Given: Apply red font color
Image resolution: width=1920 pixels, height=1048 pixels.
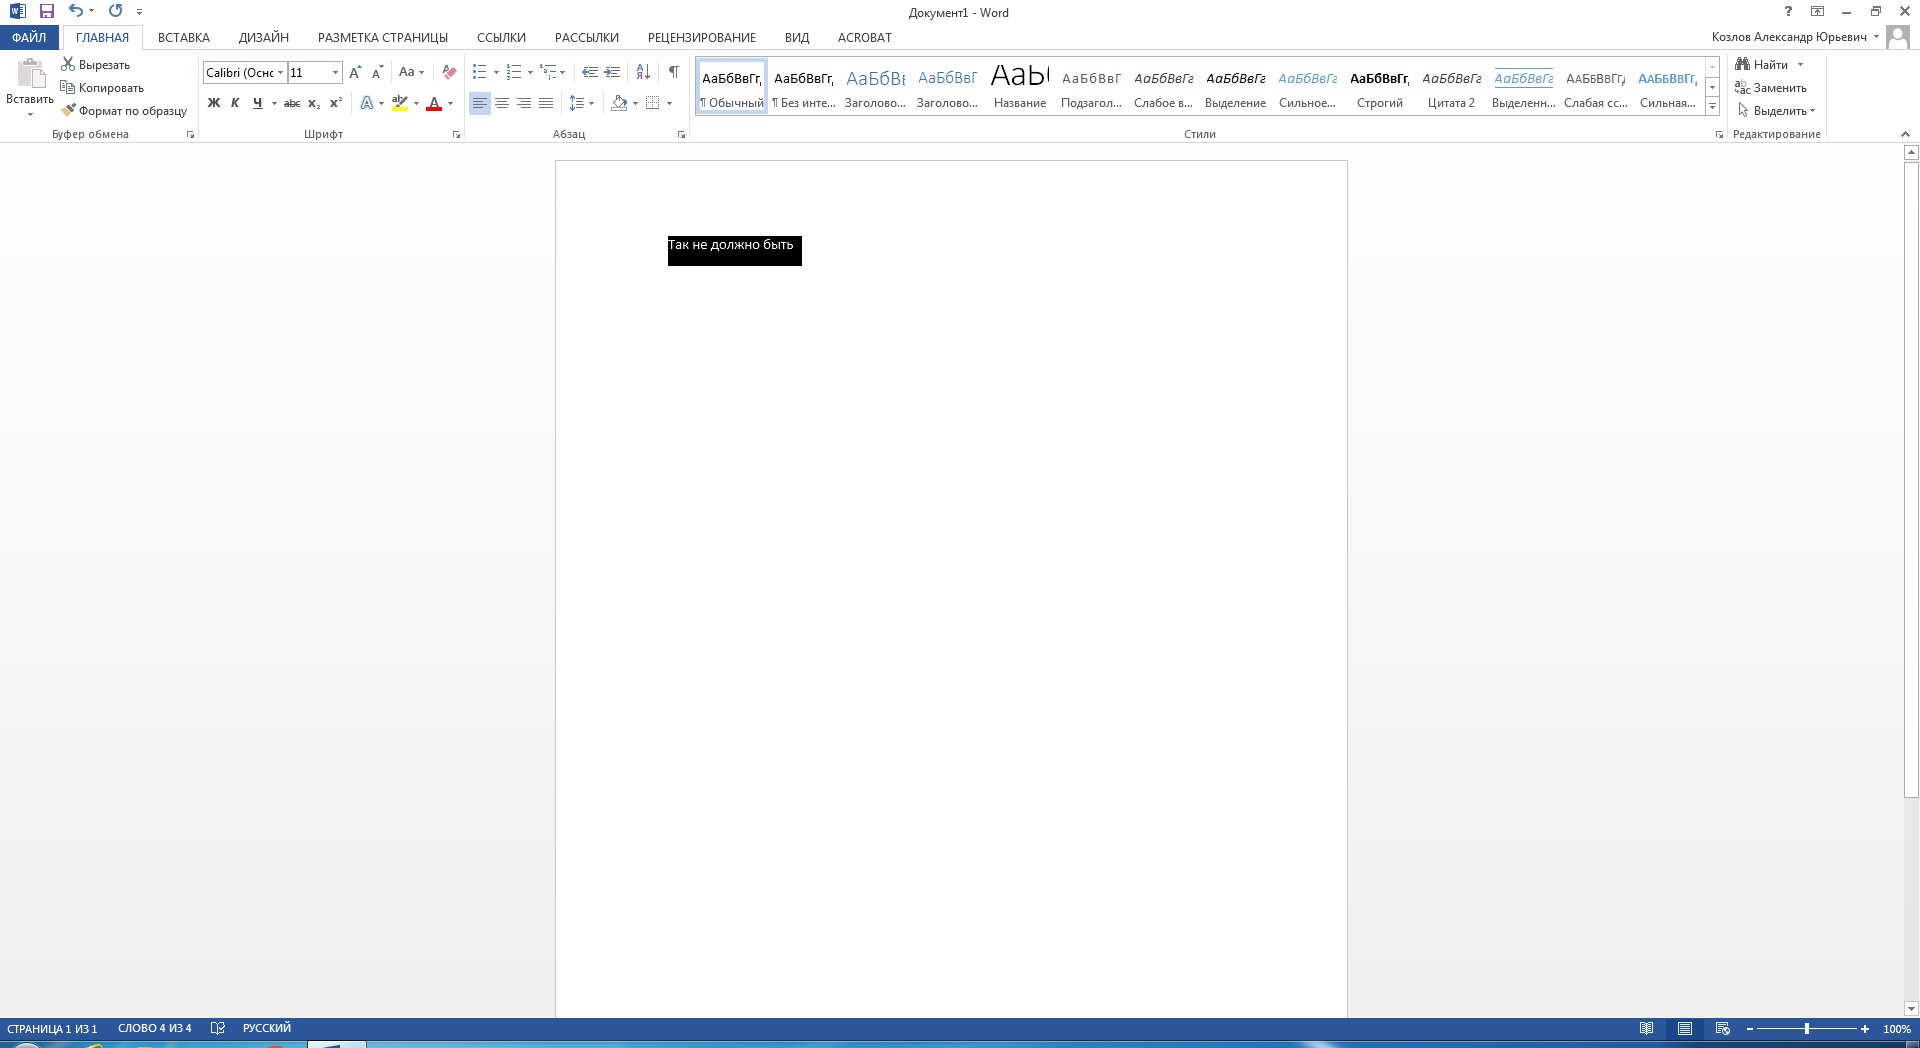Looking at the screenshot, I should [434, 103].
